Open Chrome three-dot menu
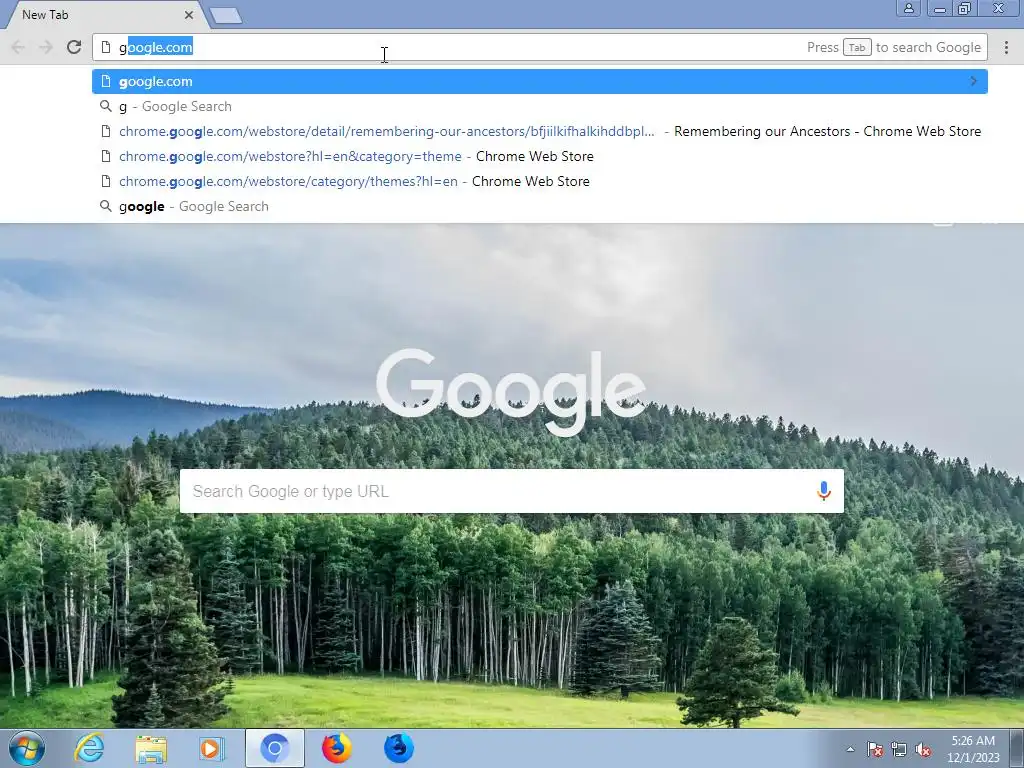 point(1006,47)
